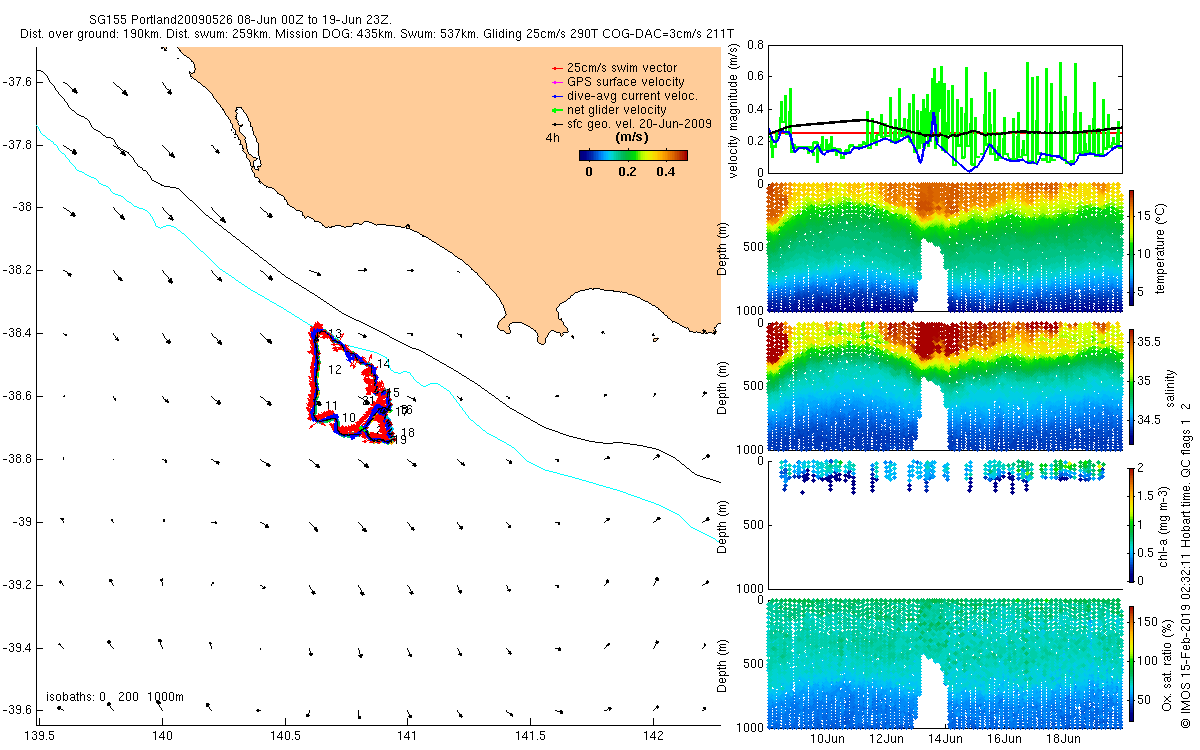Click the 'Dist. over ground: 190km' subtitle line

tap(378, 34)
